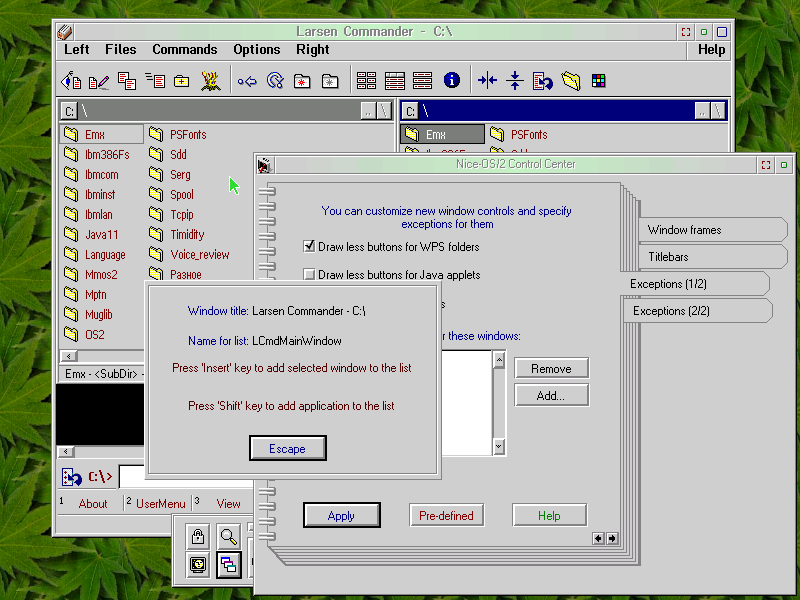Switch to the Window frames tab
Image resolution: width=800 pixels, height=600 pixels.
712,230
